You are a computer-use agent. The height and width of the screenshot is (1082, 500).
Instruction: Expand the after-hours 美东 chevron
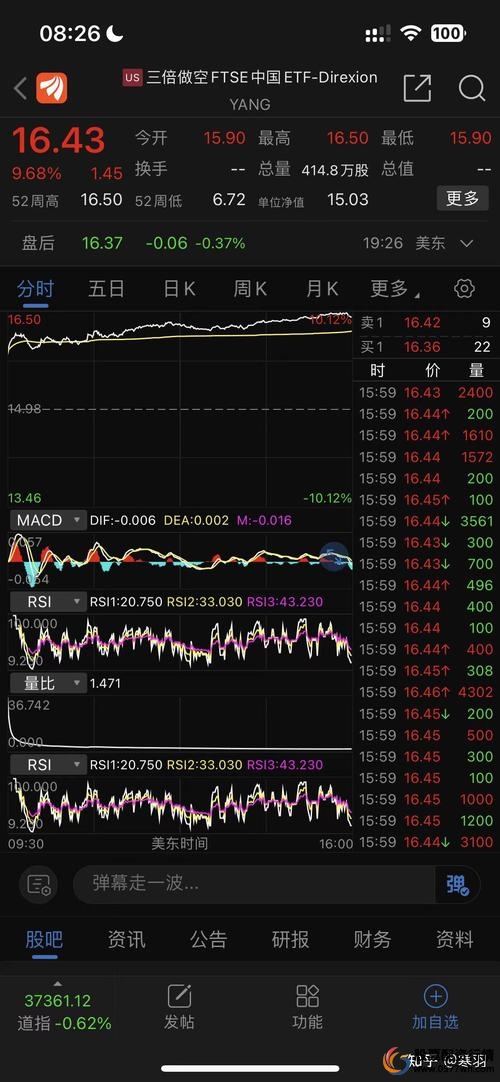467,244
